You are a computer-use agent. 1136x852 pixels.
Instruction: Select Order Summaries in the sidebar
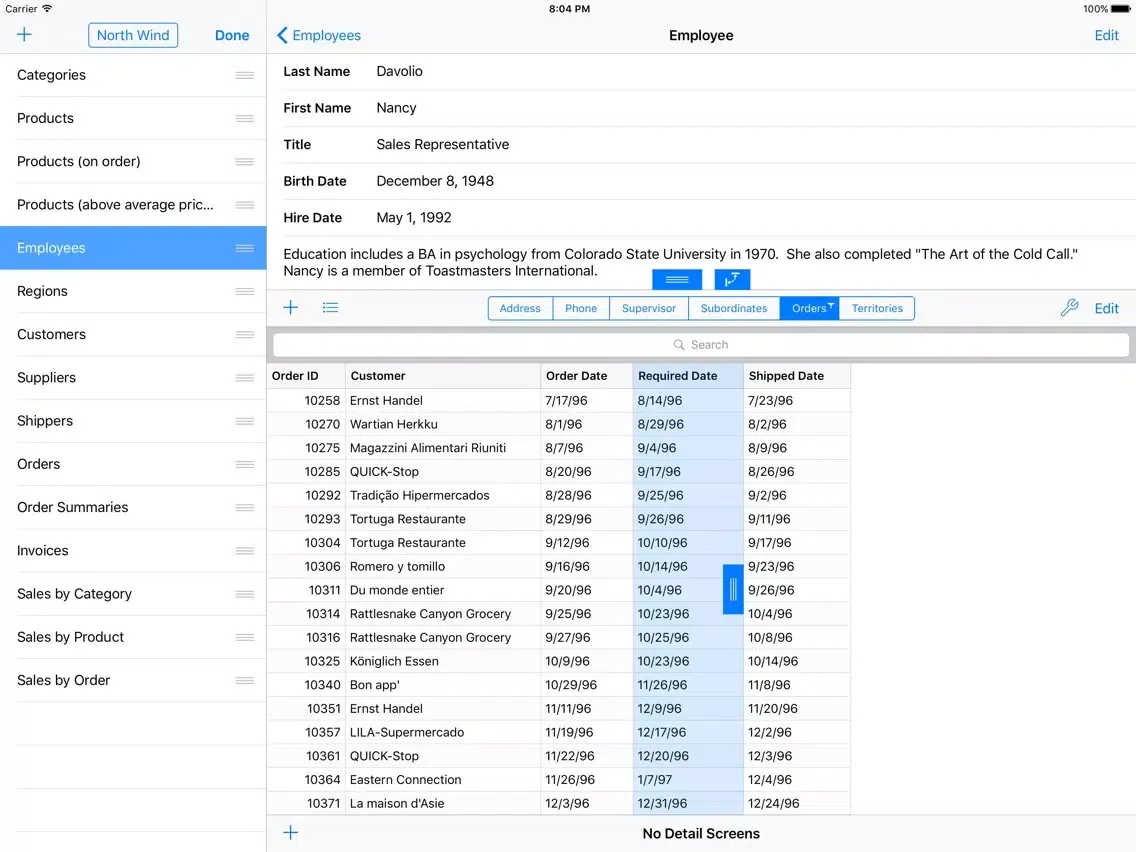pyautogui.click(x=133, y=507)
